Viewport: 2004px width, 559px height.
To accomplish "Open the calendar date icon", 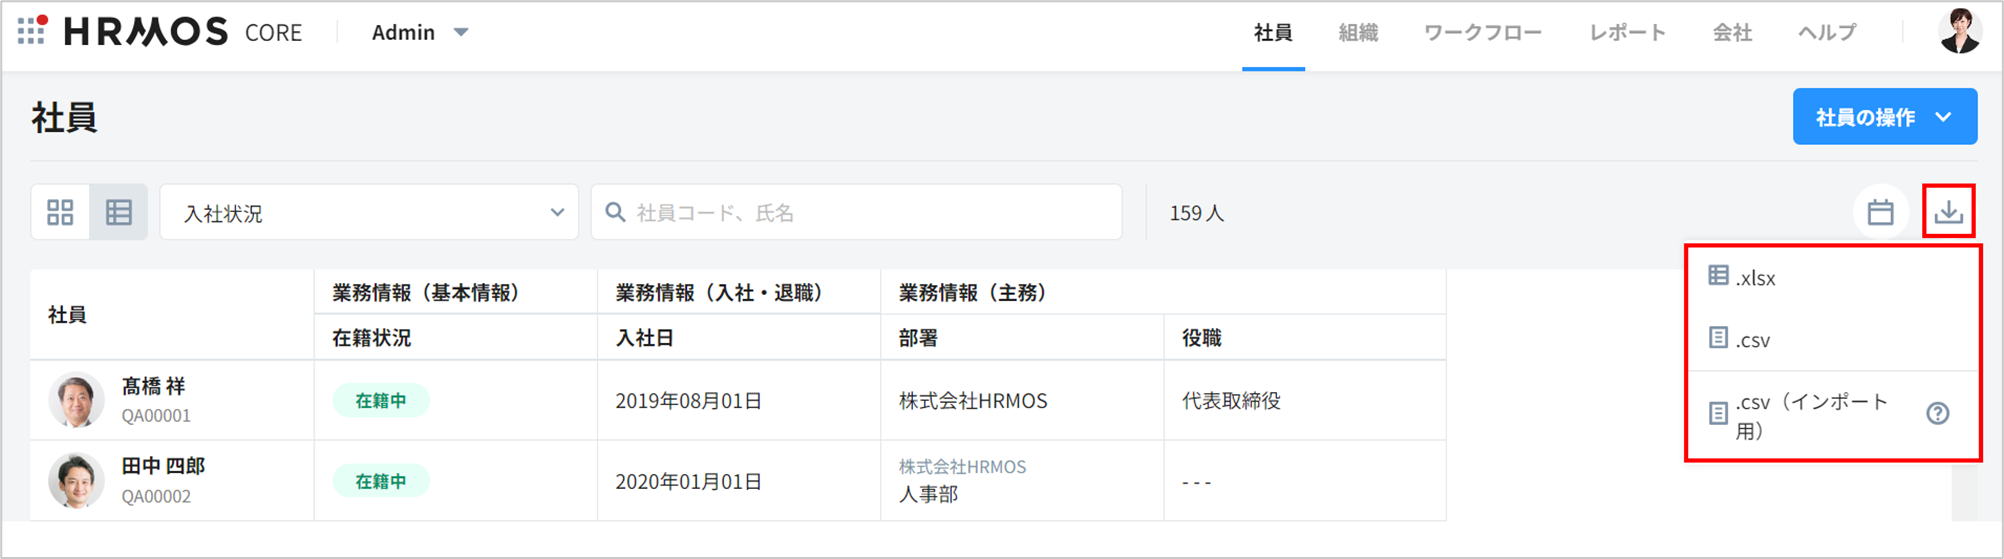I will pos(1880,212).
